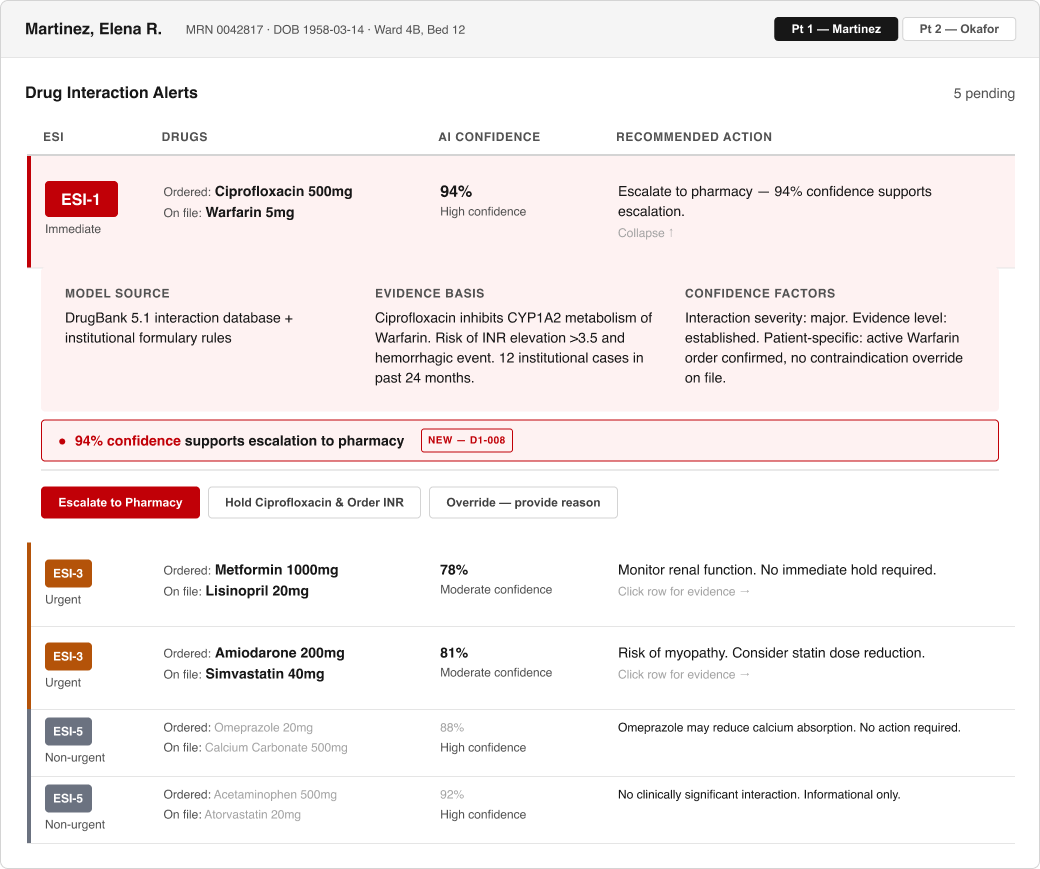1040x869 pixels.
Task: Expand evidence for Amiodarone row
Action: coord(683,674)
